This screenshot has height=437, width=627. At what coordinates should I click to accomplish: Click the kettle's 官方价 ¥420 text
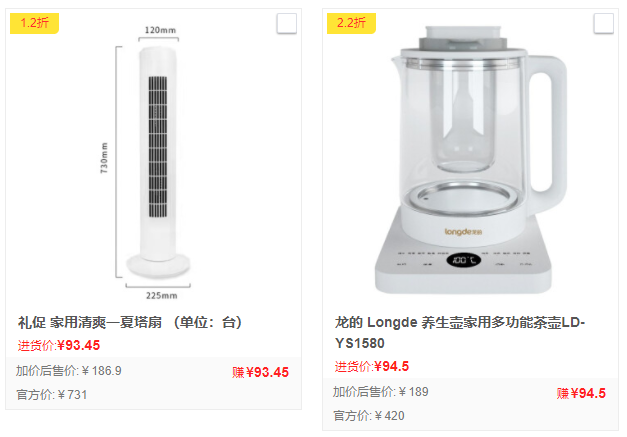(x=369, y=416)
